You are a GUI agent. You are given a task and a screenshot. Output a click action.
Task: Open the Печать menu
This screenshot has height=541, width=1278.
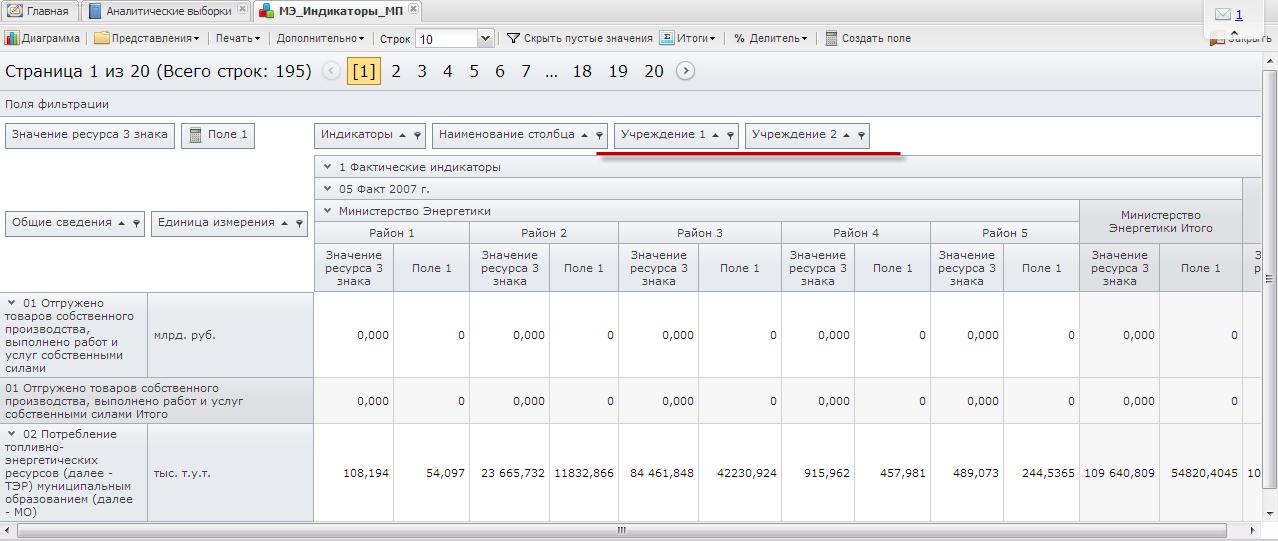(238, 38)
